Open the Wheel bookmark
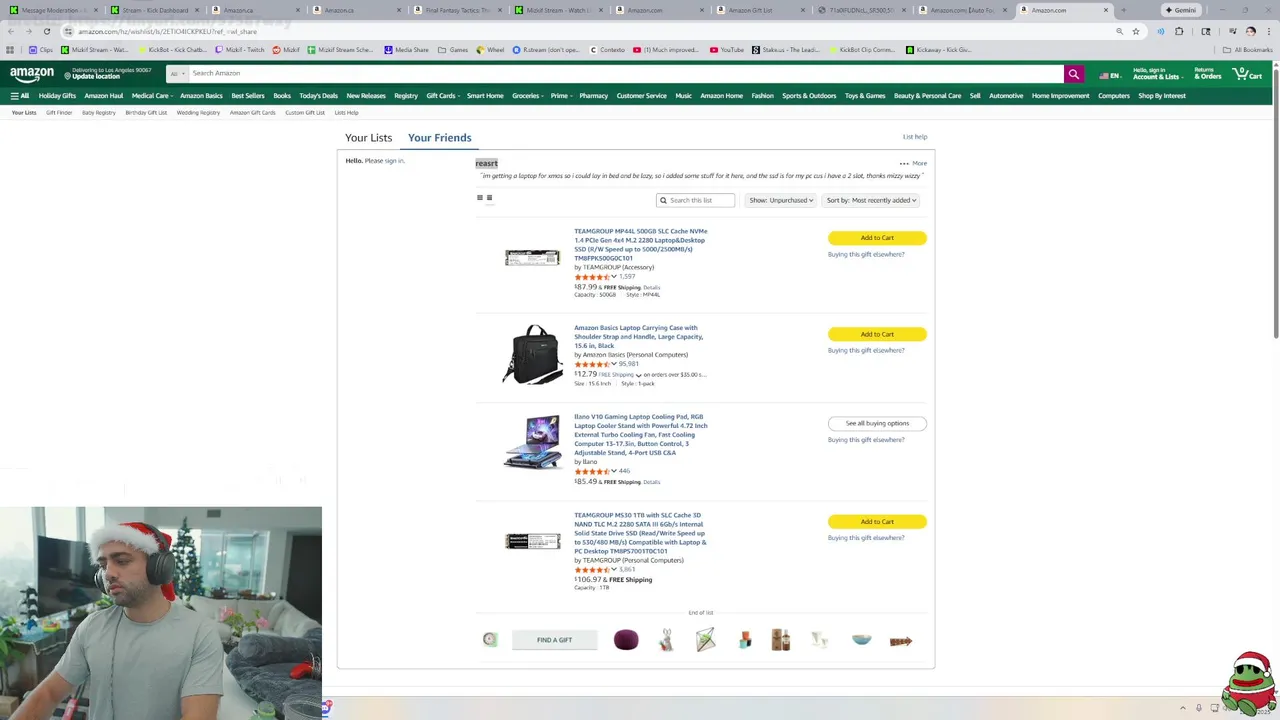This screenshot has height=720, width=1280. click(490, 49)
